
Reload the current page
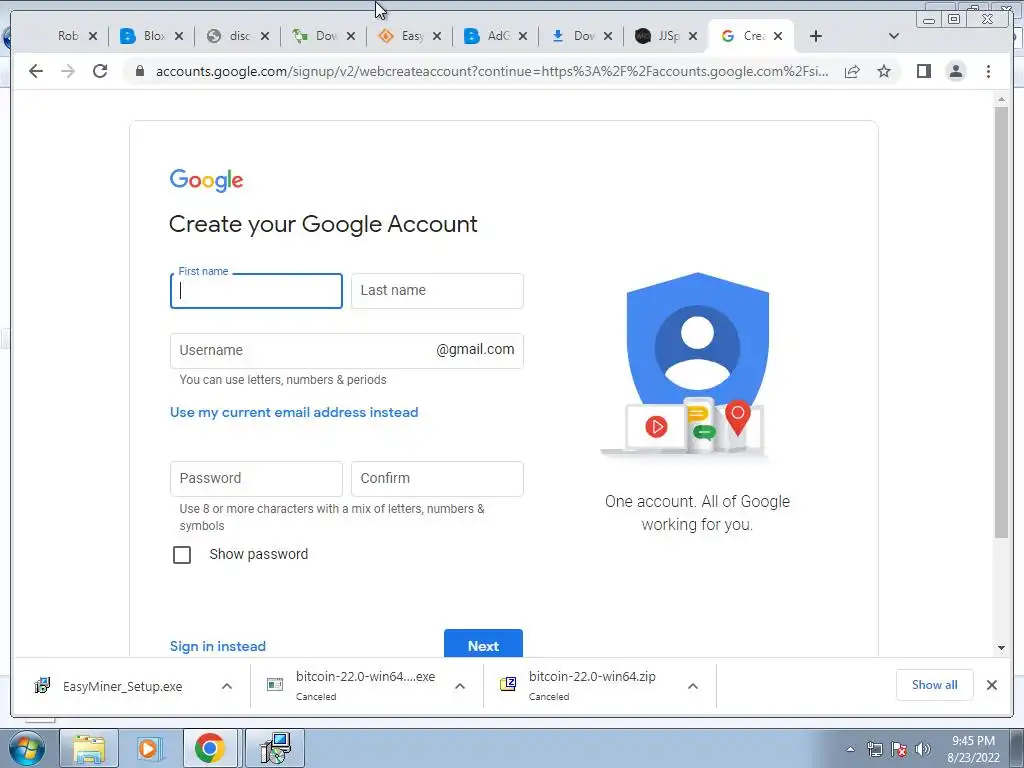[x=100, y=71]
